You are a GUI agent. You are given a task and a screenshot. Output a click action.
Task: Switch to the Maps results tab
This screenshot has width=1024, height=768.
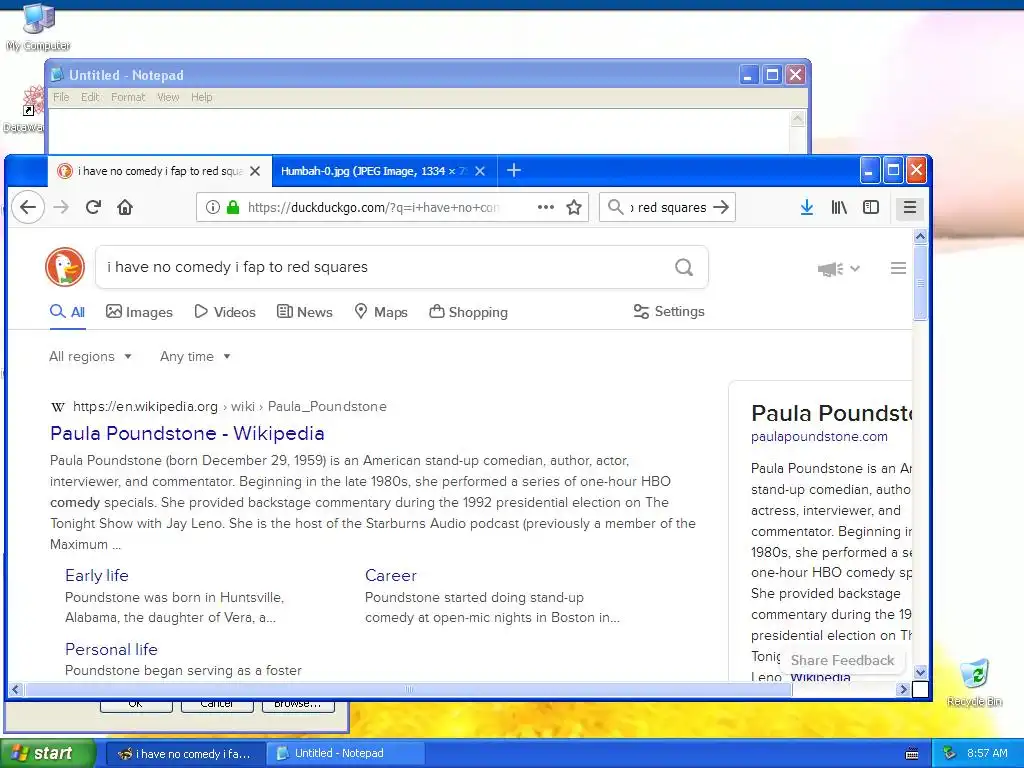[381, 312]
